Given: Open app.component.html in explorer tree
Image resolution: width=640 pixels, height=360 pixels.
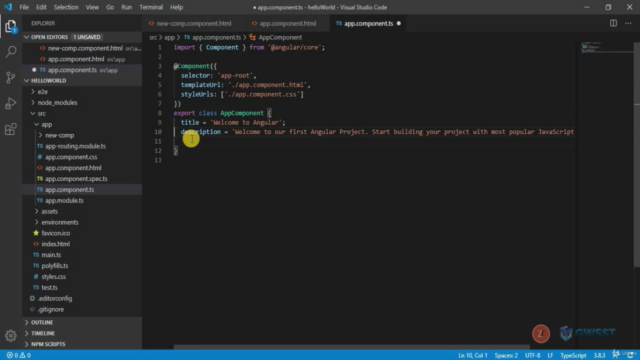Looking at the screenshot, I should tap(82, 168).
